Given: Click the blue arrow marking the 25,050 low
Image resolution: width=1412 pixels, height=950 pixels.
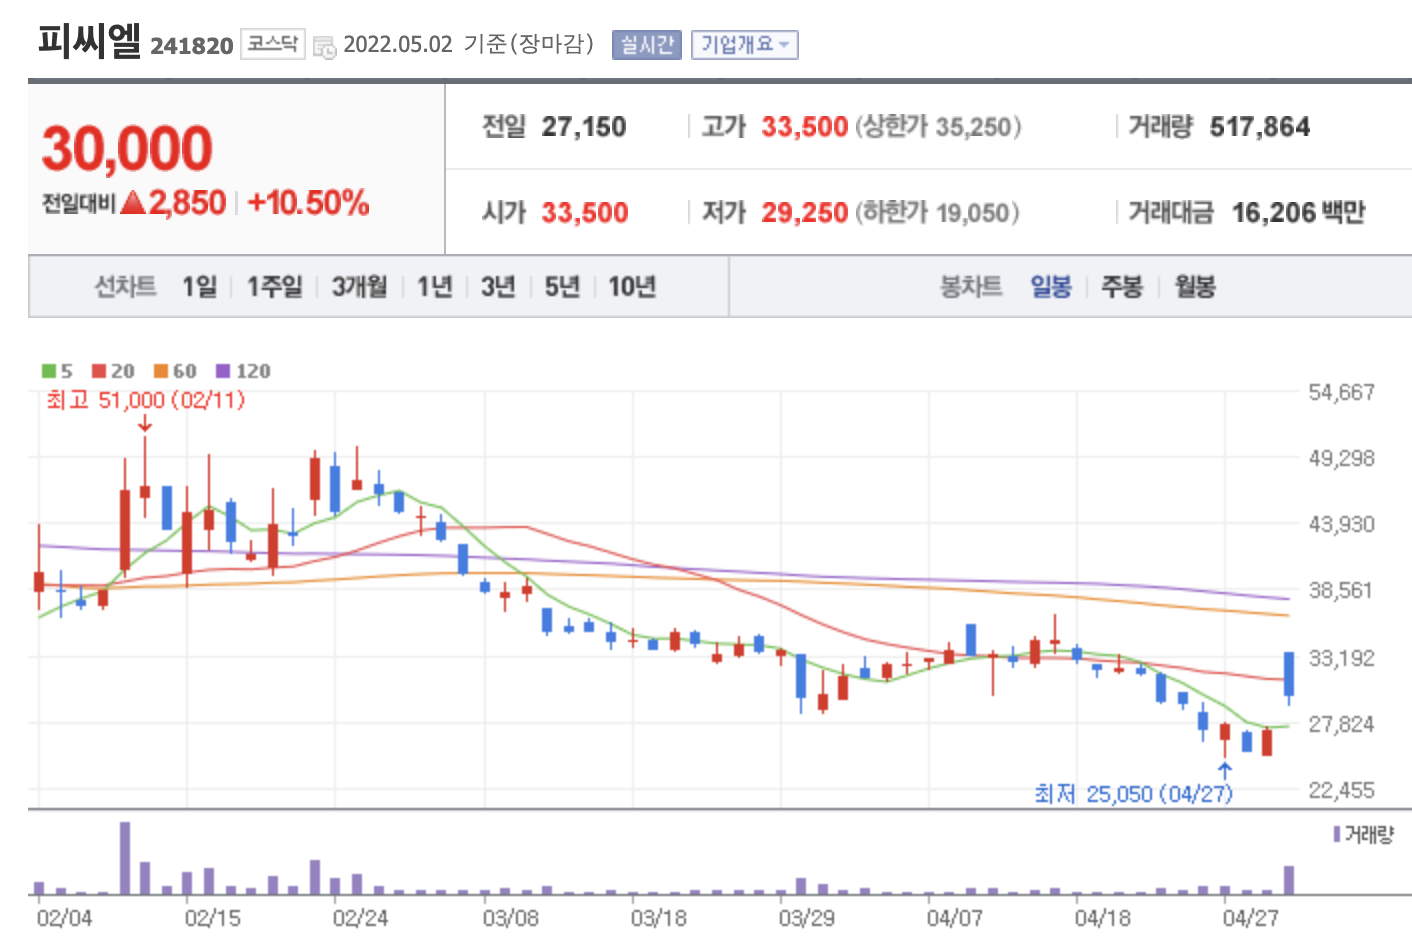Looking at the screenshot, I should pos(1225,770).
